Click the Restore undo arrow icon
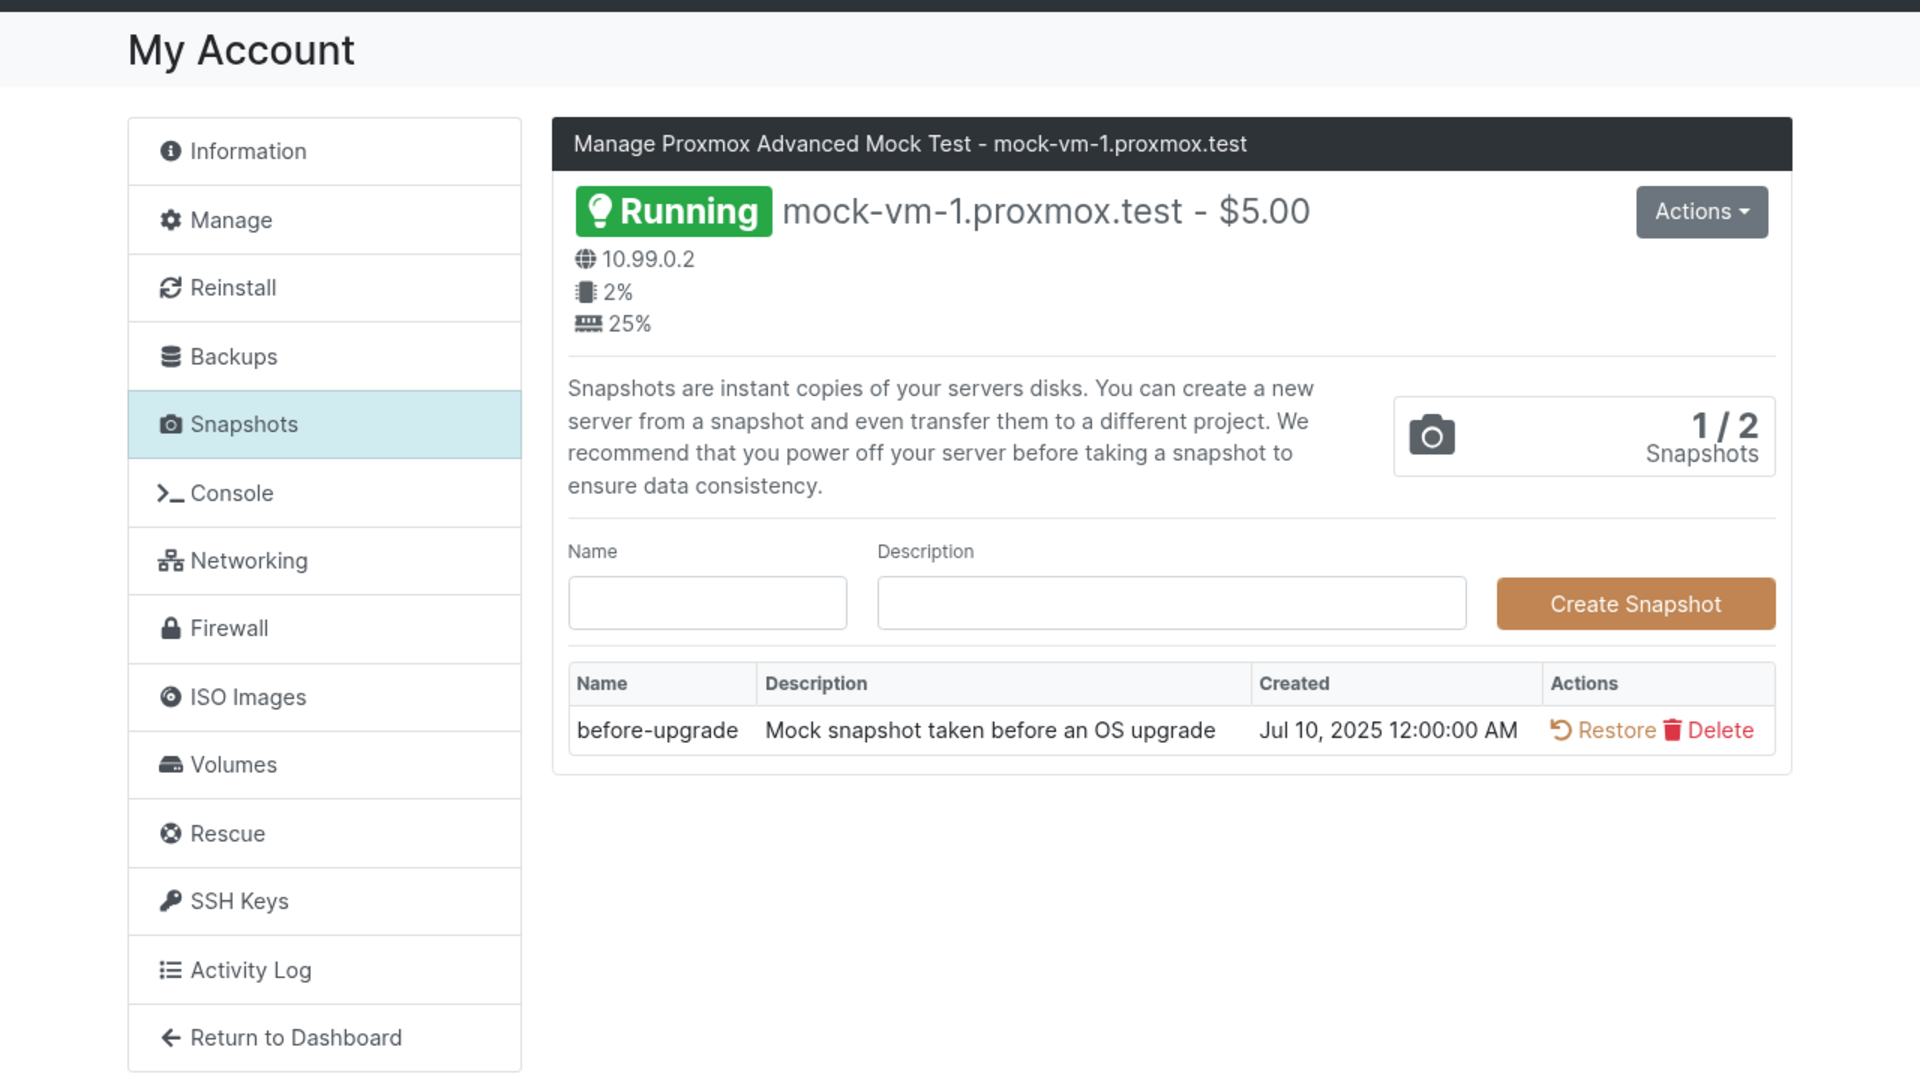Screen dimensions: 1920x1080 [x=1561, y=730]
